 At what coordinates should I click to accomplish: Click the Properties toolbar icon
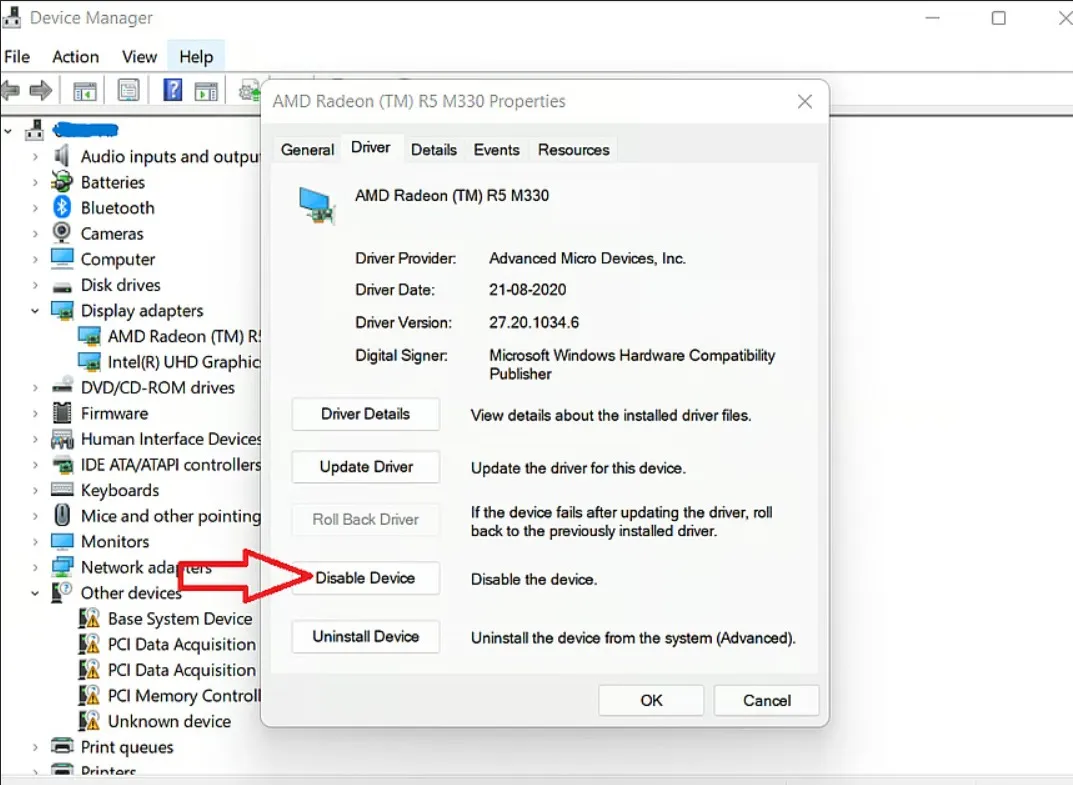[129, 90]
